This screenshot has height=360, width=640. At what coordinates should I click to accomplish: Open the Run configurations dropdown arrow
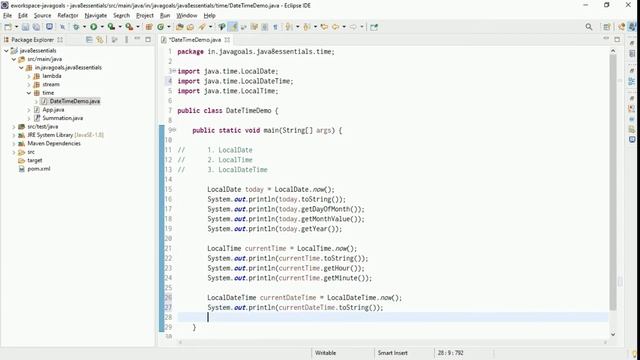click(x=102, y=27)
